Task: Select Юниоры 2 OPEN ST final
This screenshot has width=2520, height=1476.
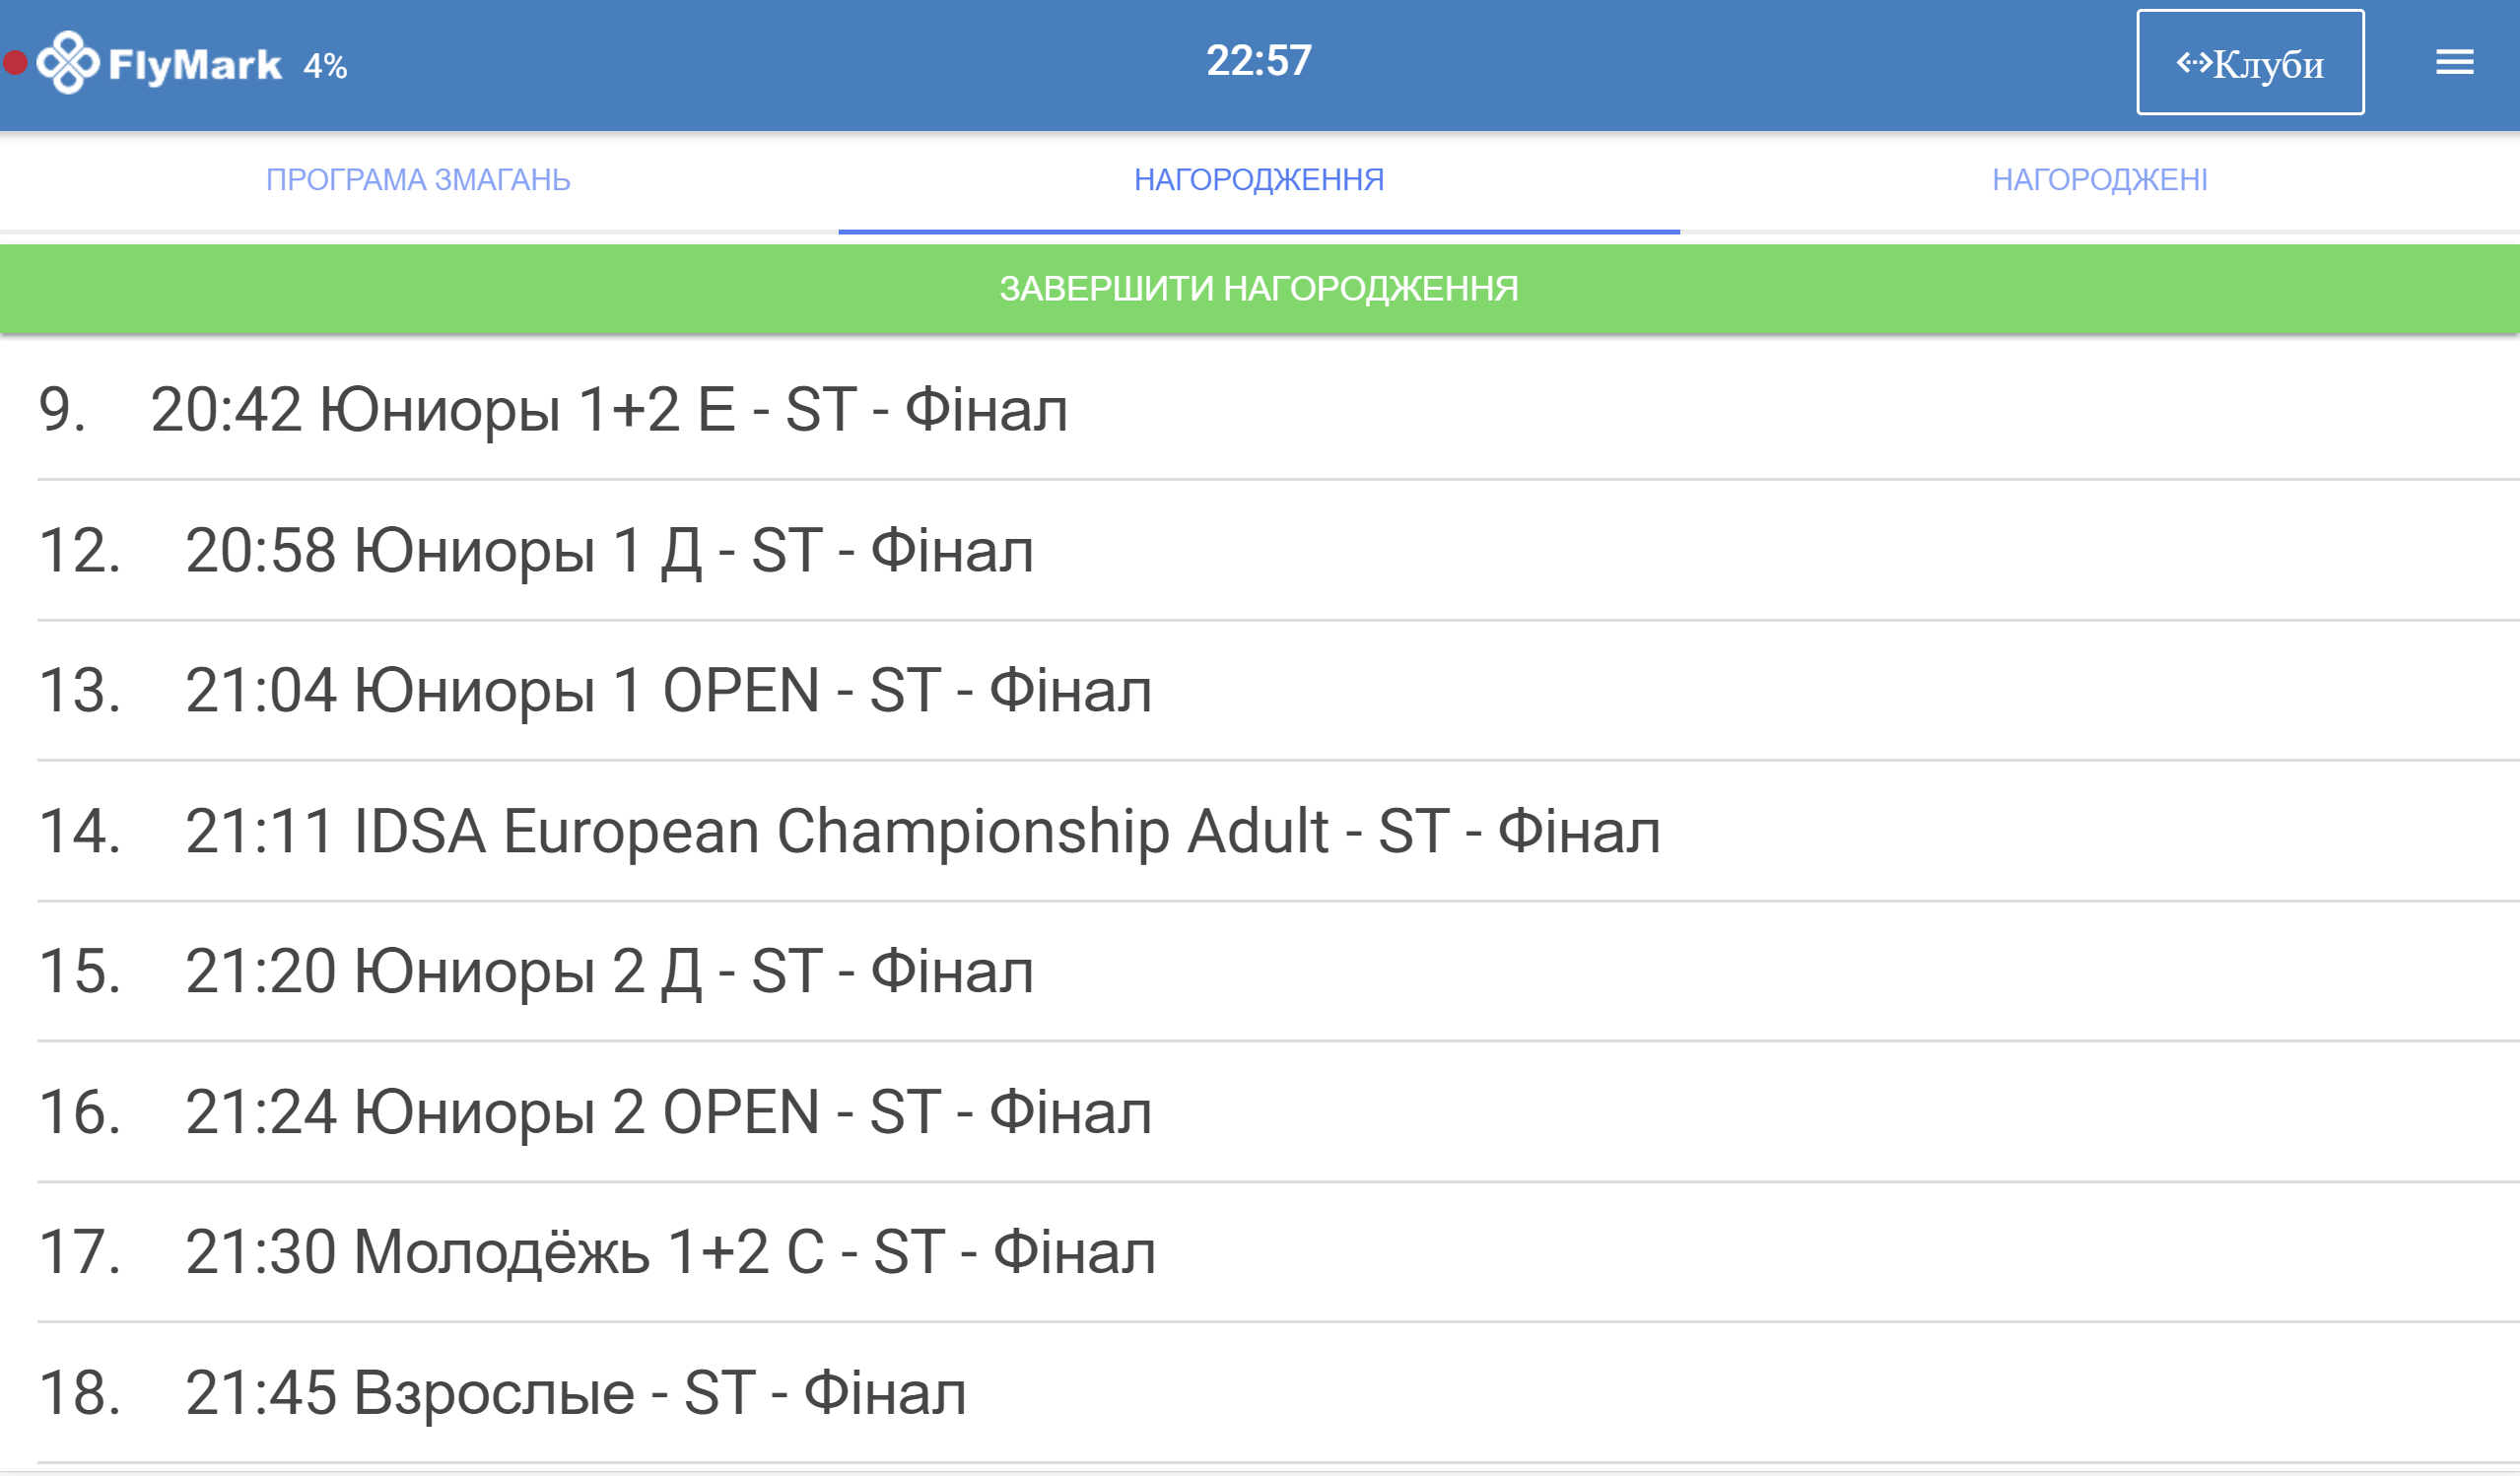Action: 668,1113
